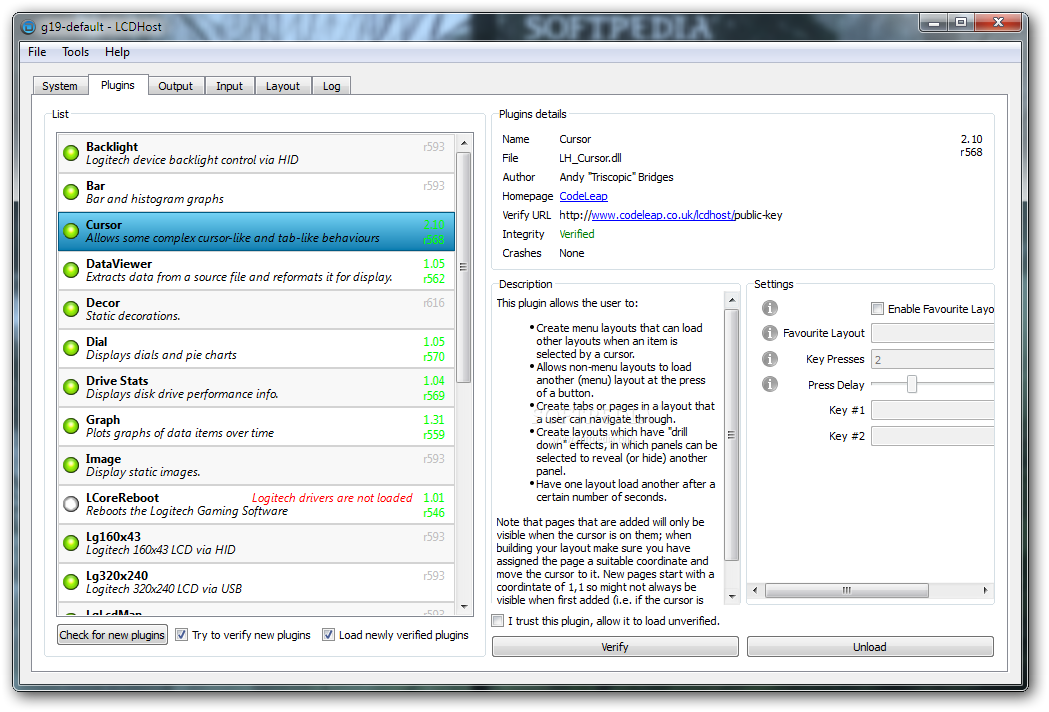Select the Backlight plugin row

coord(257,153)
